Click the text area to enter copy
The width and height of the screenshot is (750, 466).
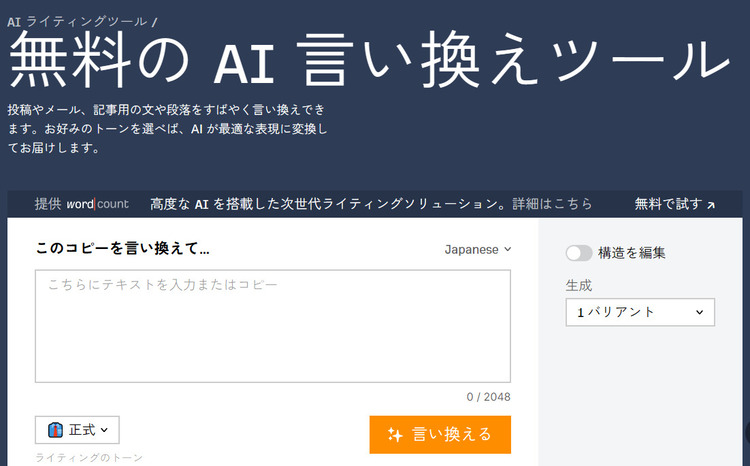click(273, 326)
